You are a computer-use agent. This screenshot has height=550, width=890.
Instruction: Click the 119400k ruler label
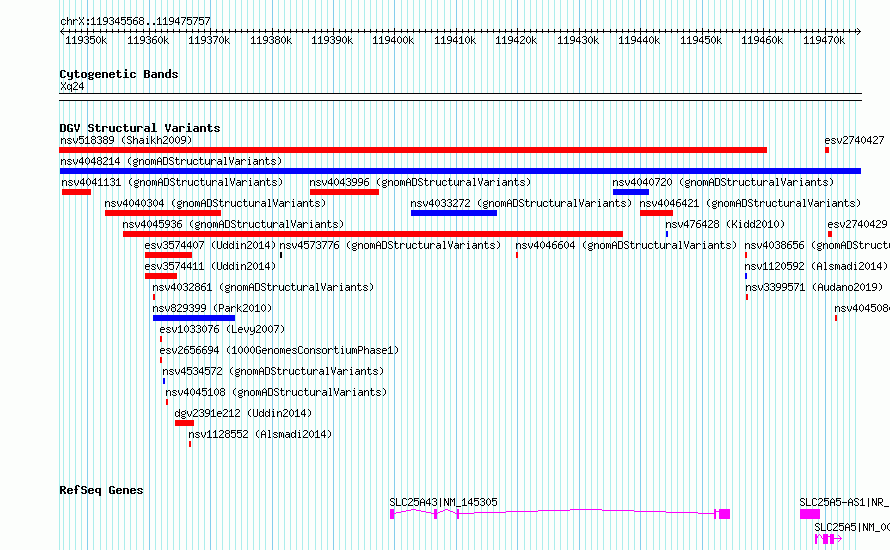pyautogui.click(x=393, y=40)
